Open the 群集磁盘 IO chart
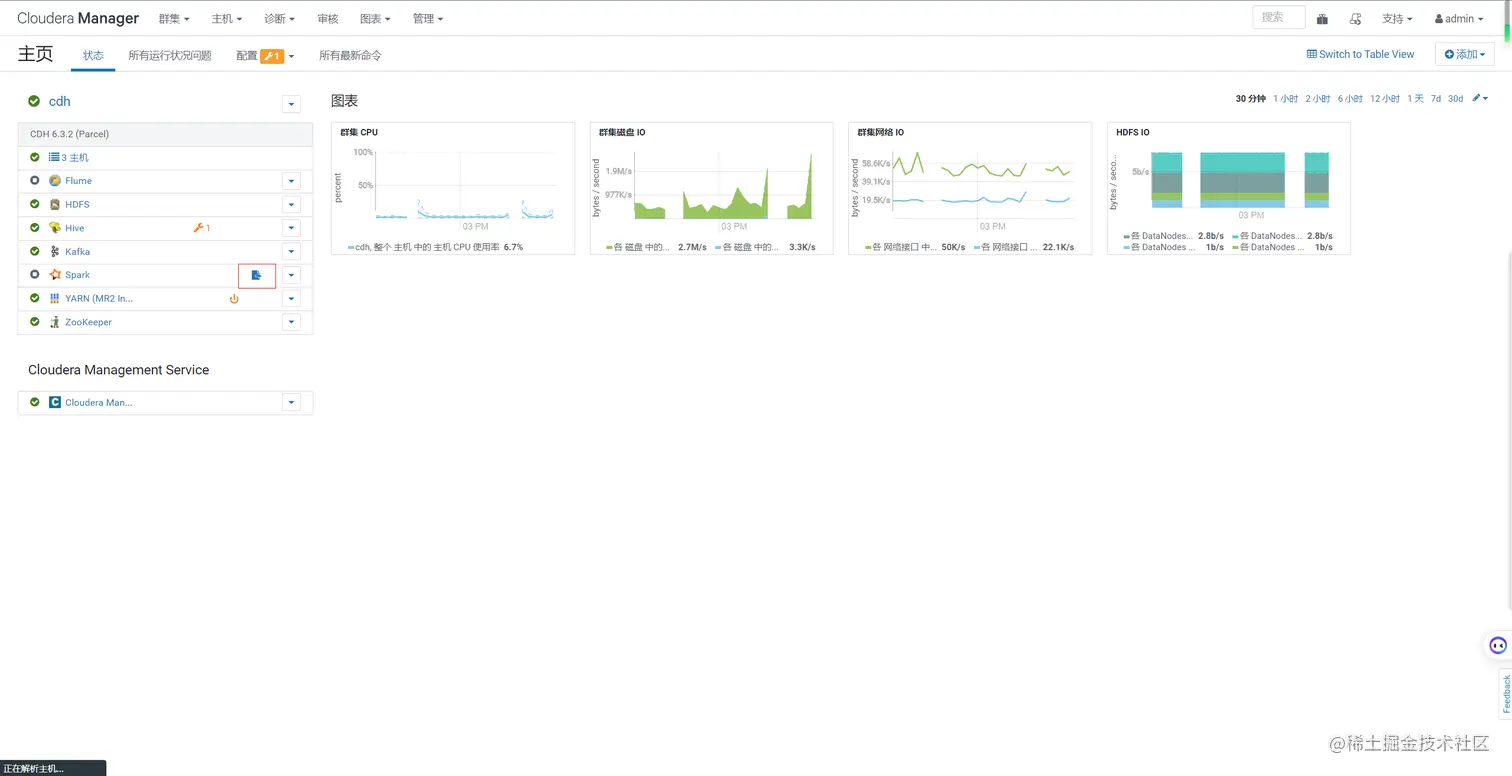The image size is (1512, 776). (x=711, y=188)
